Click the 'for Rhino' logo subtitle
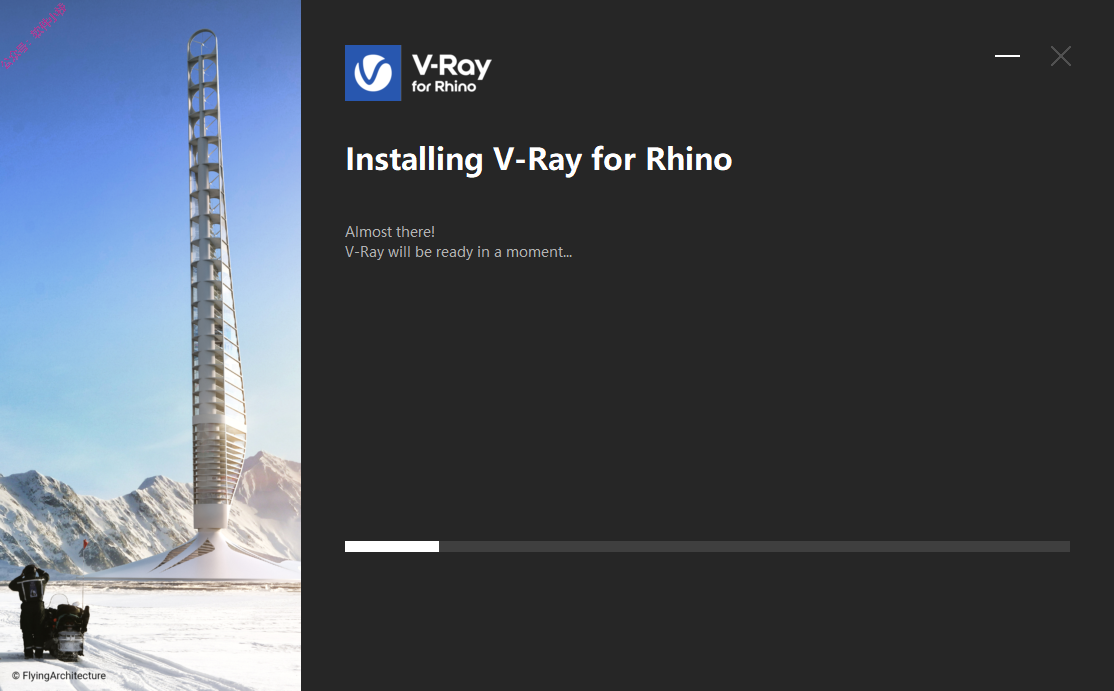The height and width of the screenshot is (691, 1114). point(444,87)
